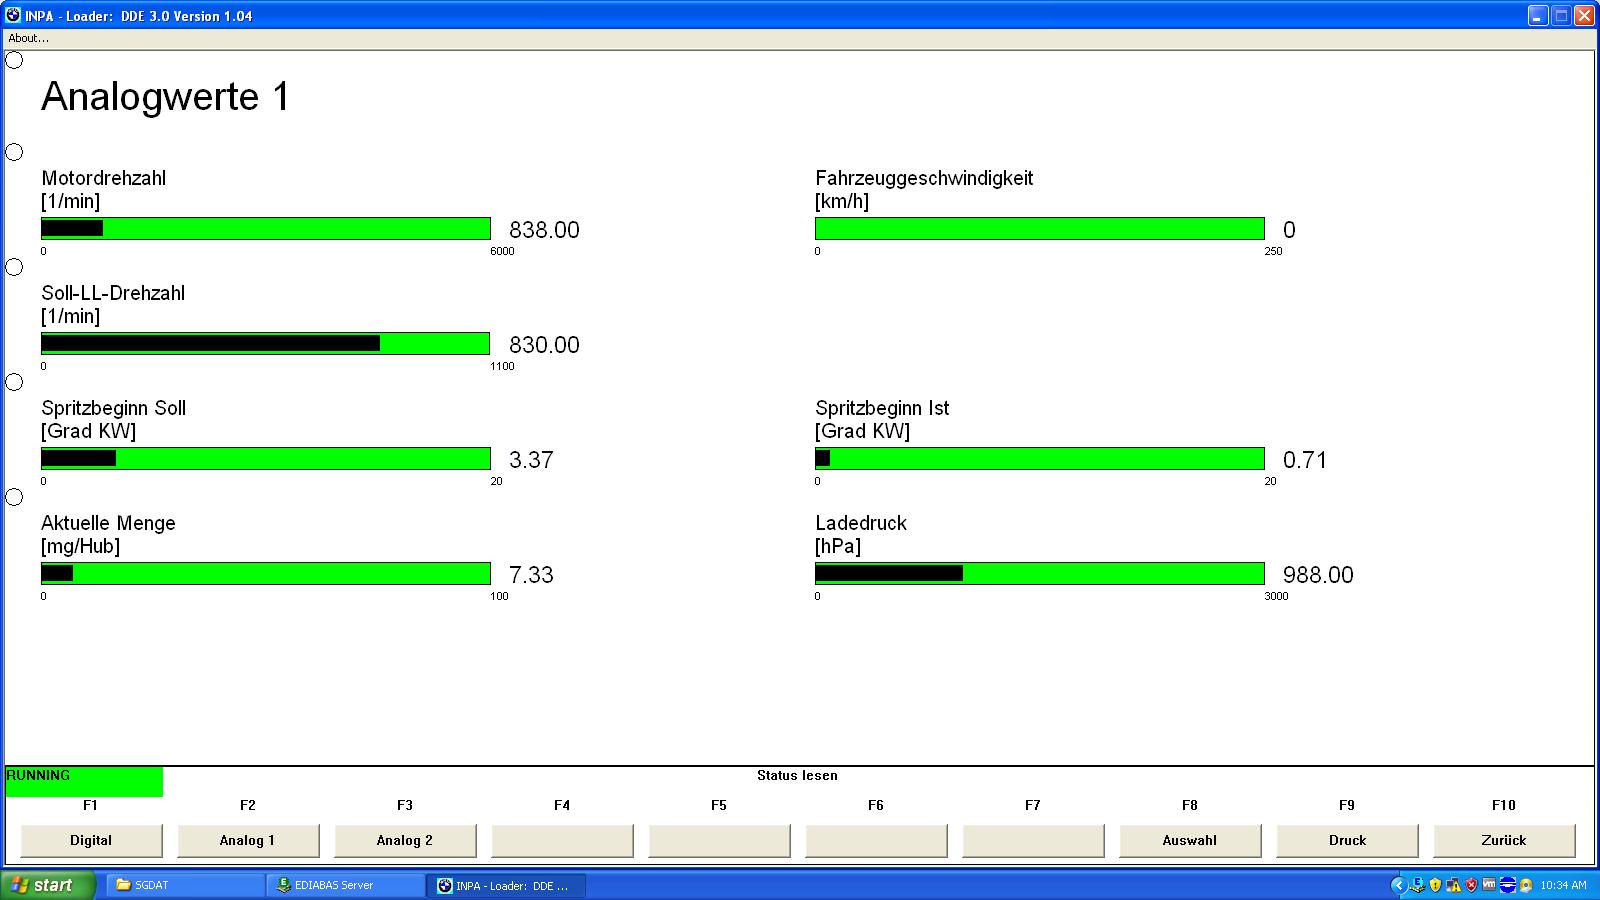Click the red shield tray icon with X

pos(1471,885)
